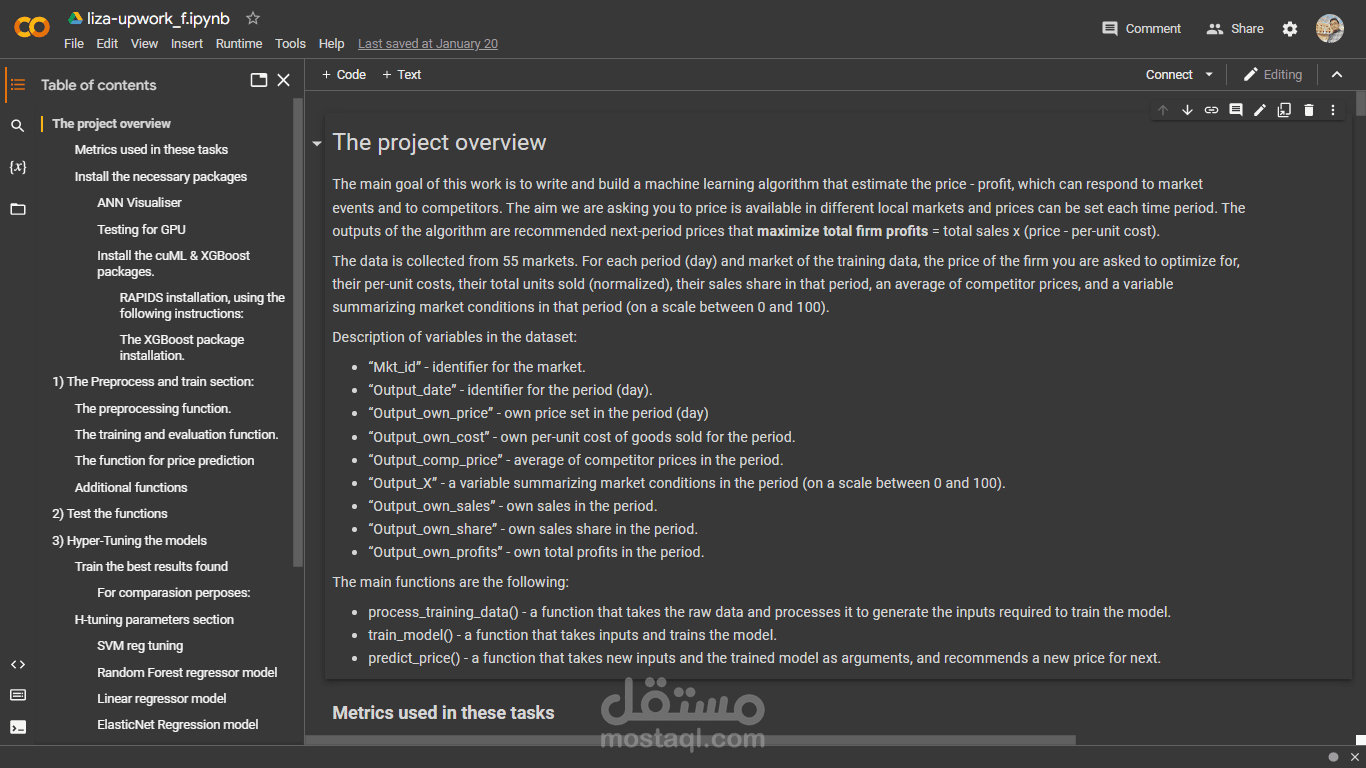Collapse The project overview section
Image resolution: width=1366 pixels, height=768 pixels.
click(317, 144)
